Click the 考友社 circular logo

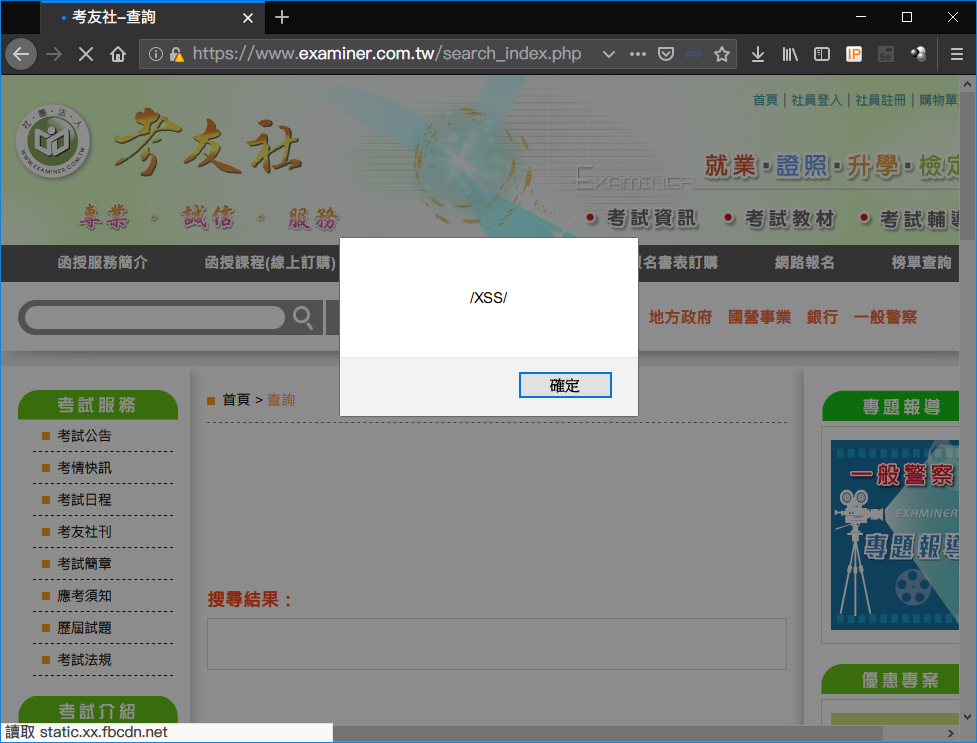(x=53, y=141)
